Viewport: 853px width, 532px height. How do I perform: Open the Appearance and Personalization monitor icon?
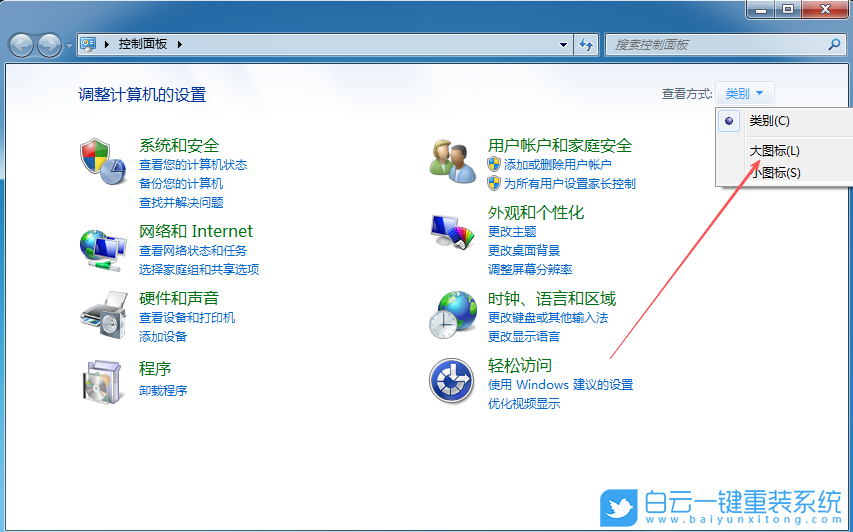[452, 232]
